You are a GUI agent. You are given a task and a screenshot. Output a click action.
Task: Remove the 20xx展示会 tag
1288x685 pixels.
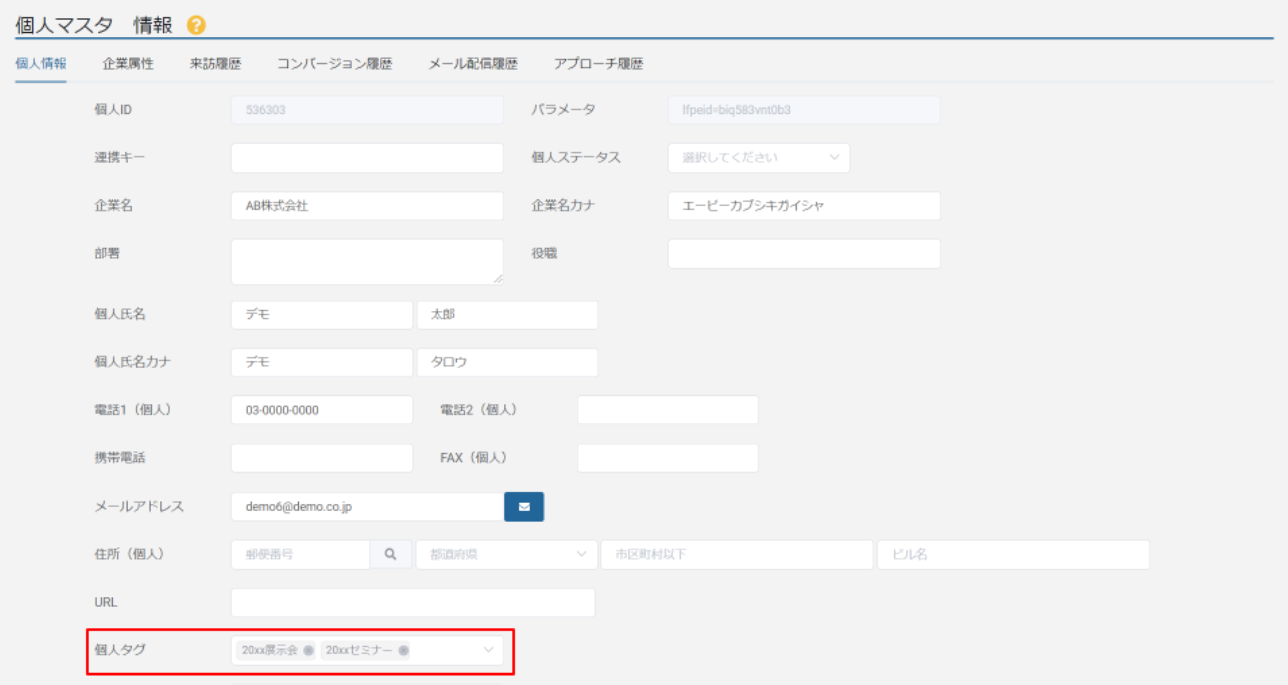(308, 651)
